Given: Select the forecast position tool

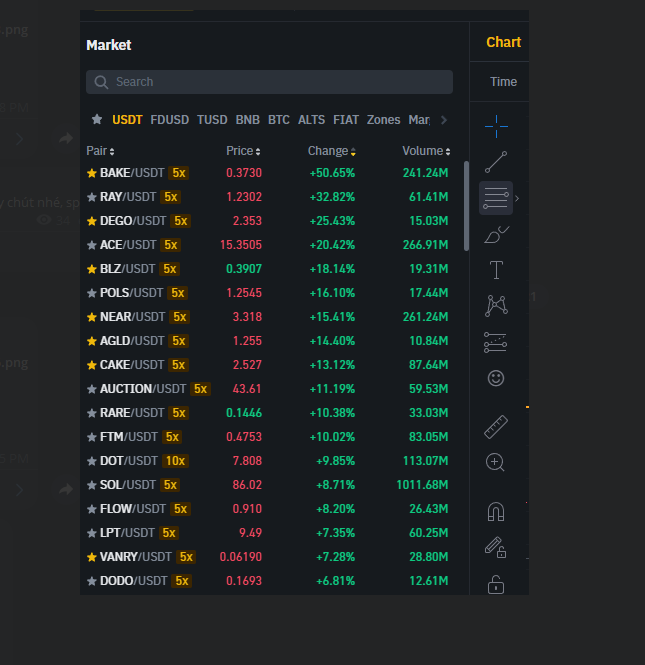Looking at the screenshot, I should pyautogui.click(x=496, y=342).
